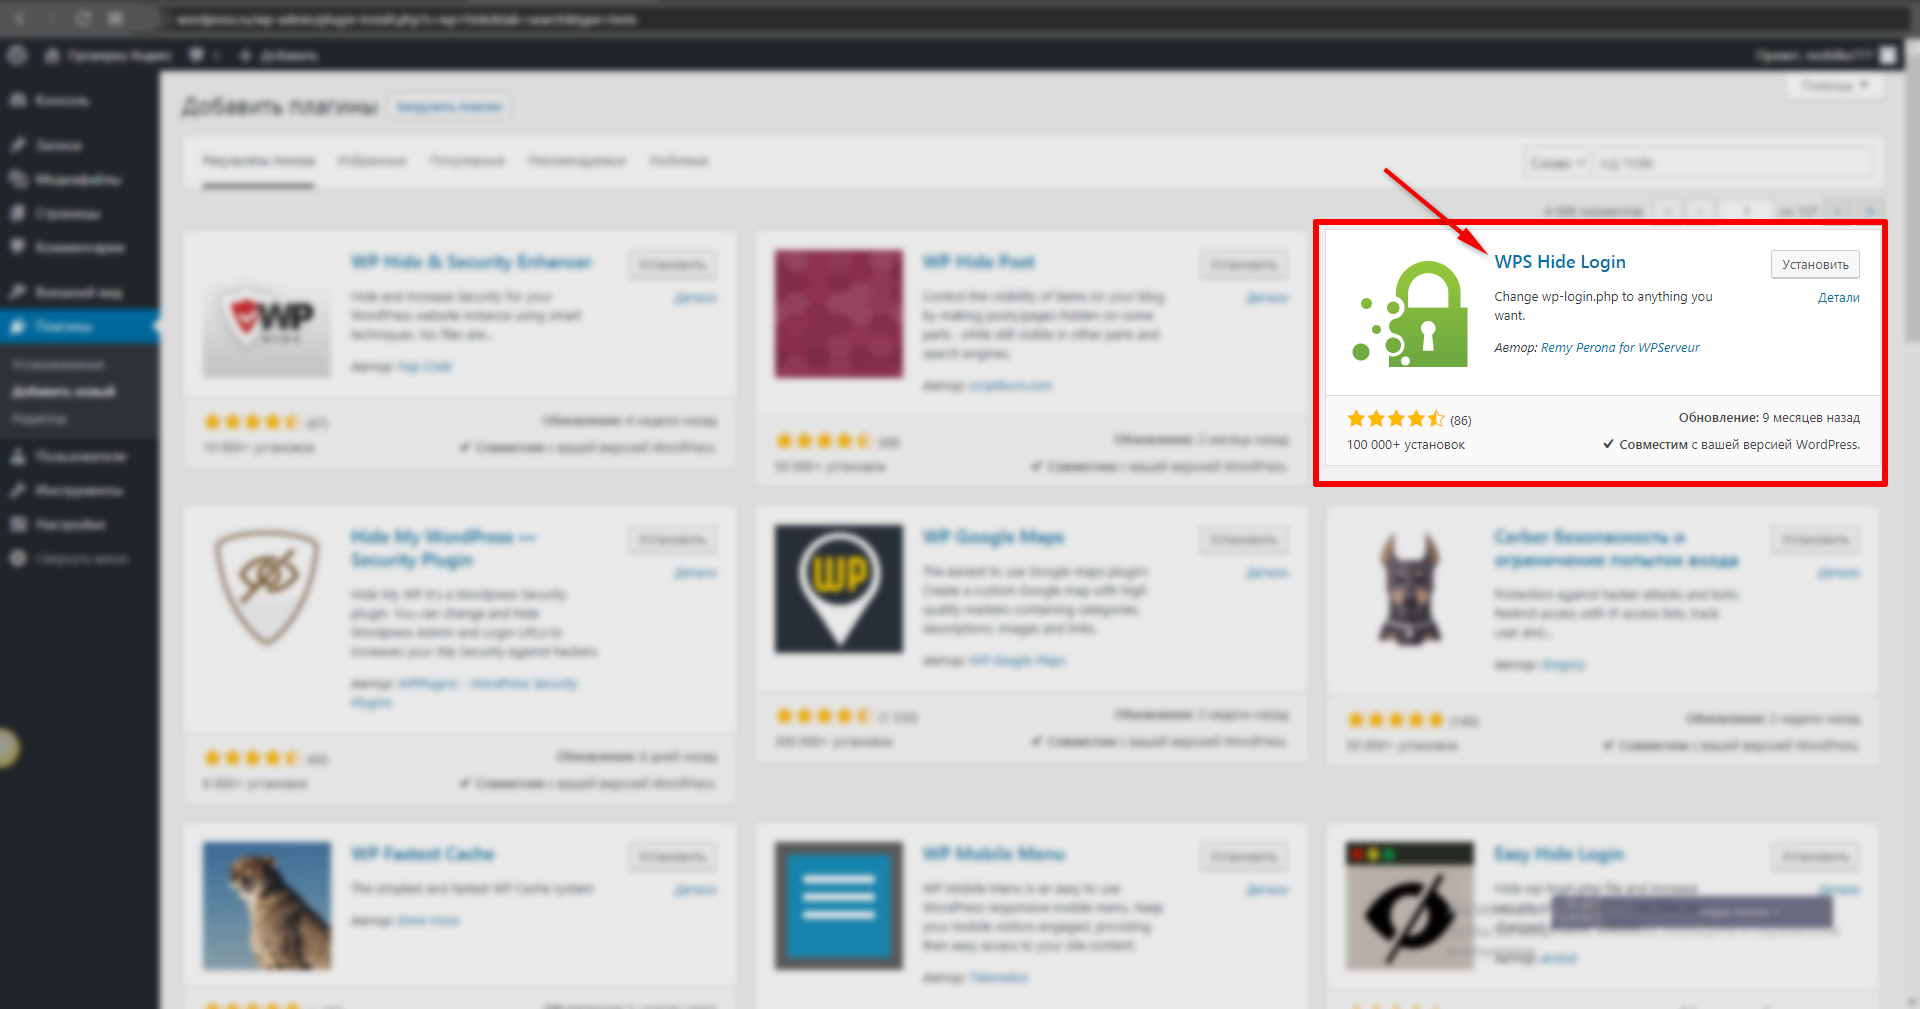Image resolution: width=1920 pixels, height=1009 pixels.
Task: Install the WPS Hide Login plugin
Action: tap(1814, 264)
